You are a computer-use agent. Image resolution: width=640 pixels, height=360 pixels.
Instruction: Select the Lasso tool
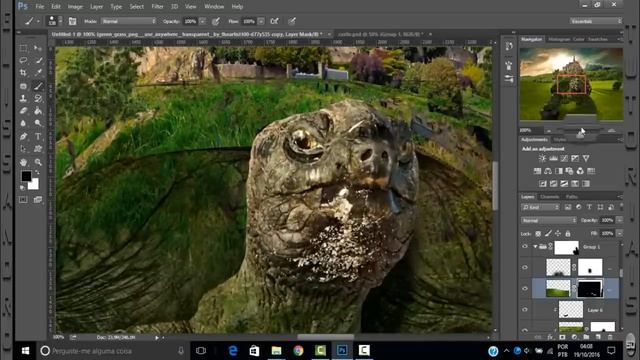point(23,60)
